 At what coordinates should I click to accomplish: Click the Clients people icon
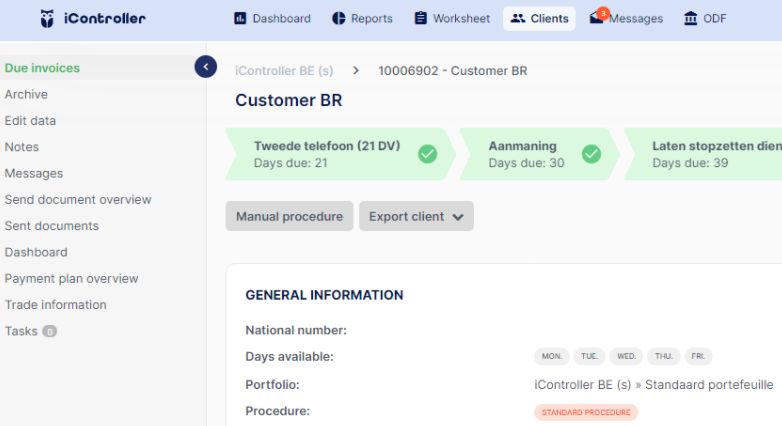(518, 18)
